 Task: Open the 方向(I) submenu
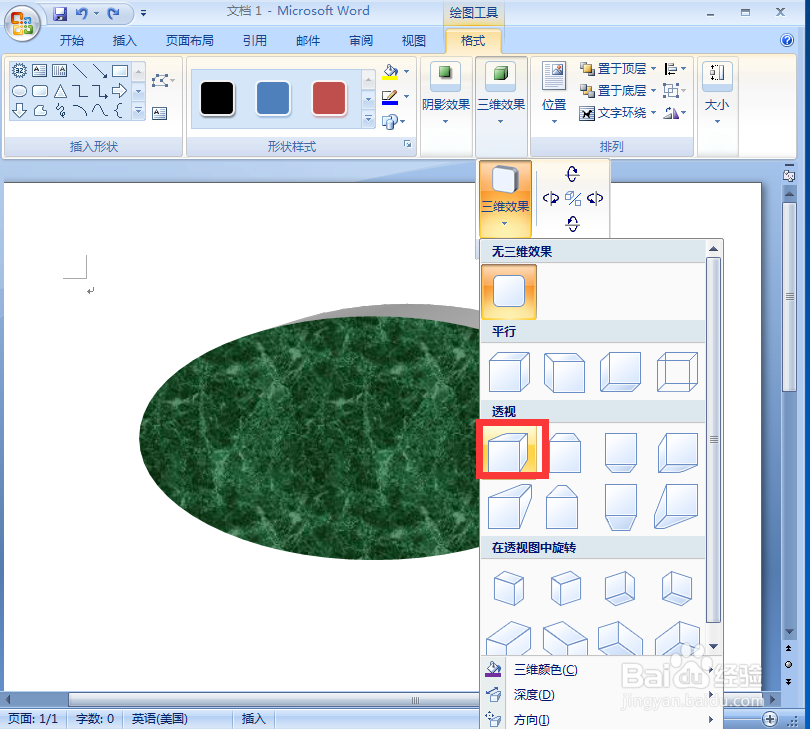coord(599,719)
